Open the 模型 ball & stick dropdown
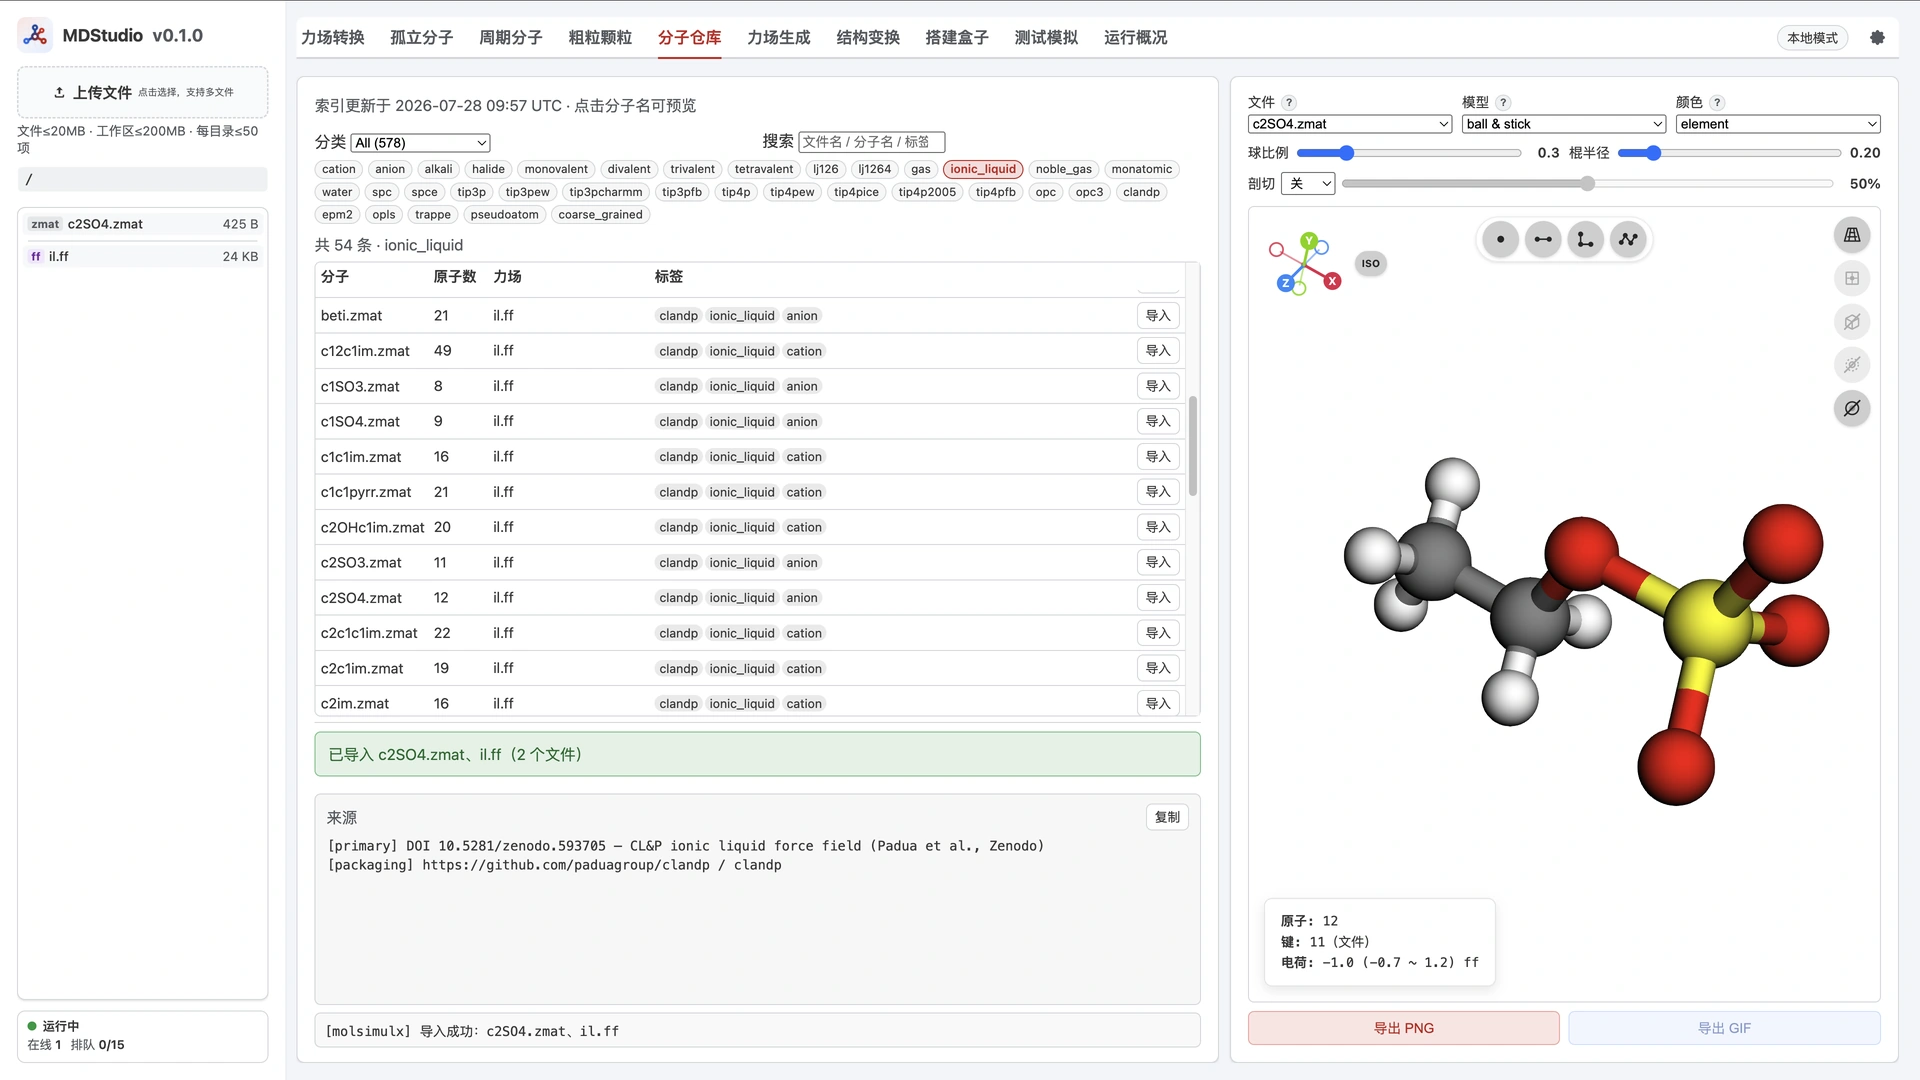 (1564, 124)
